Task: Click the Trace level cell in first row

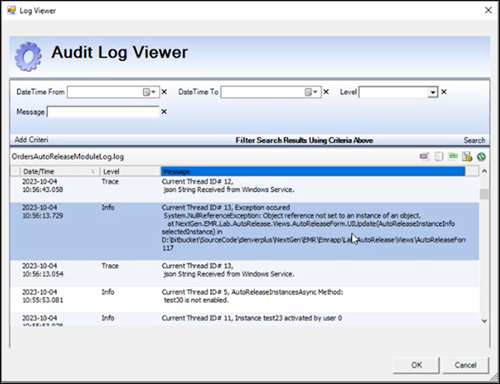Action: [110, 182]
